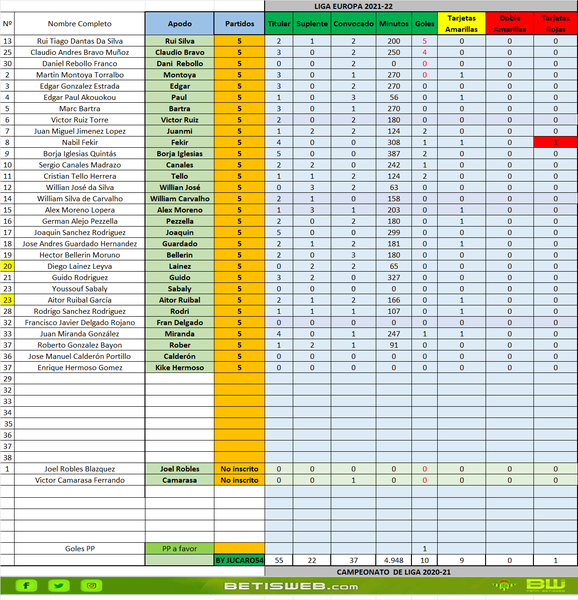Image resolution: width=578 pixels, height=600 pixels.
Task: Click the BW logo in footer
Action: tap(545, 585)
